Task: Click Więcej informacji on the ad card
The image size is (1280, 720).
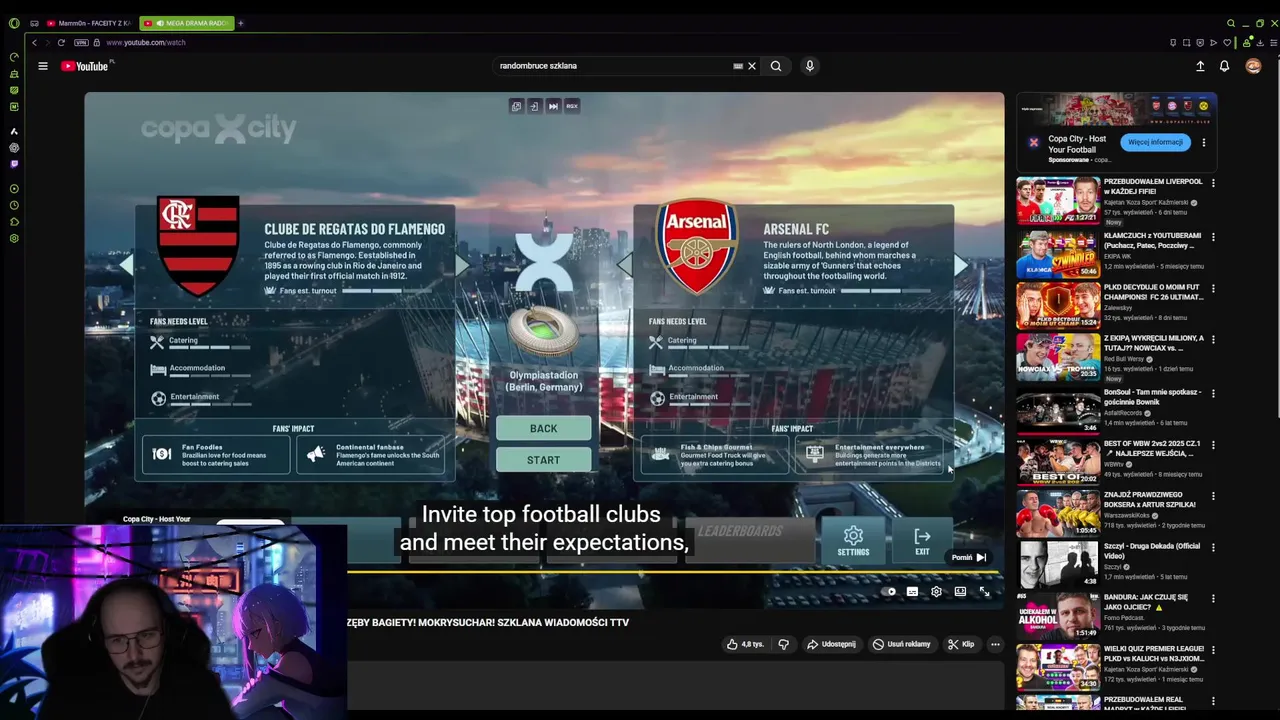Action: click(x=1155, y=142)
